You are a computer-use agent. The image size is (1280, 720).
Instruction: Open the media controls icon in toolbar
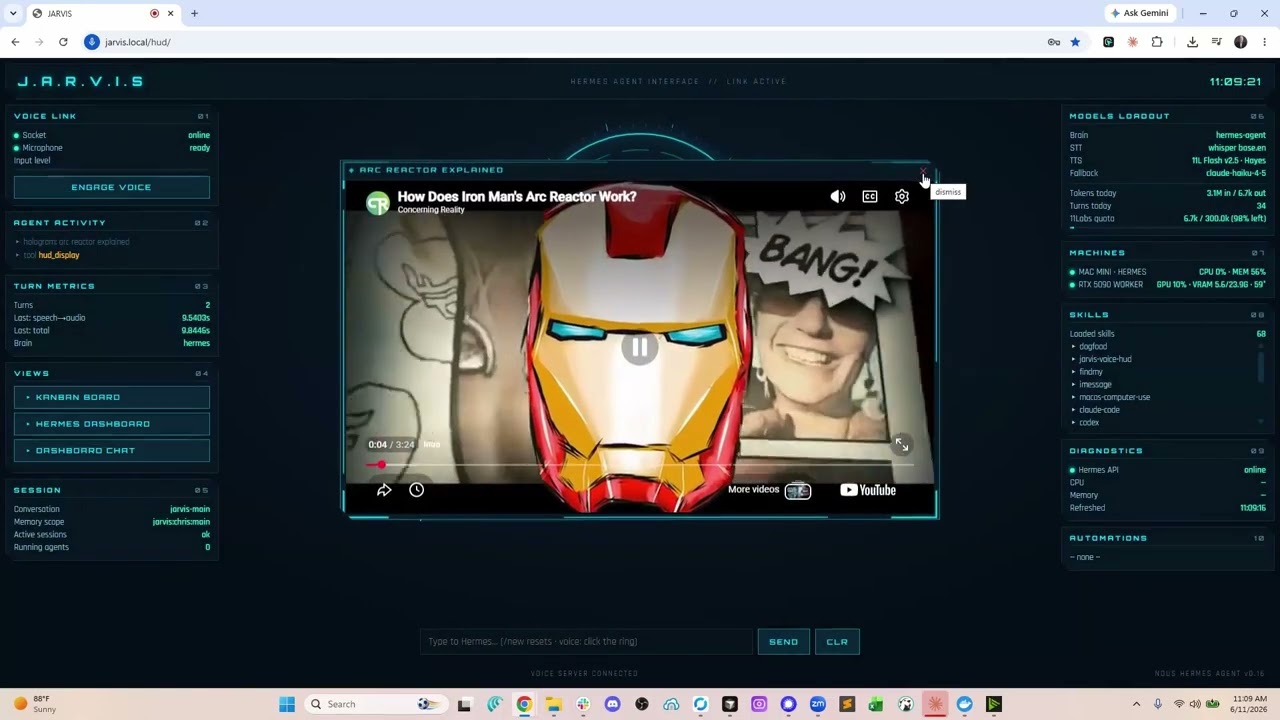(1216, 42)
